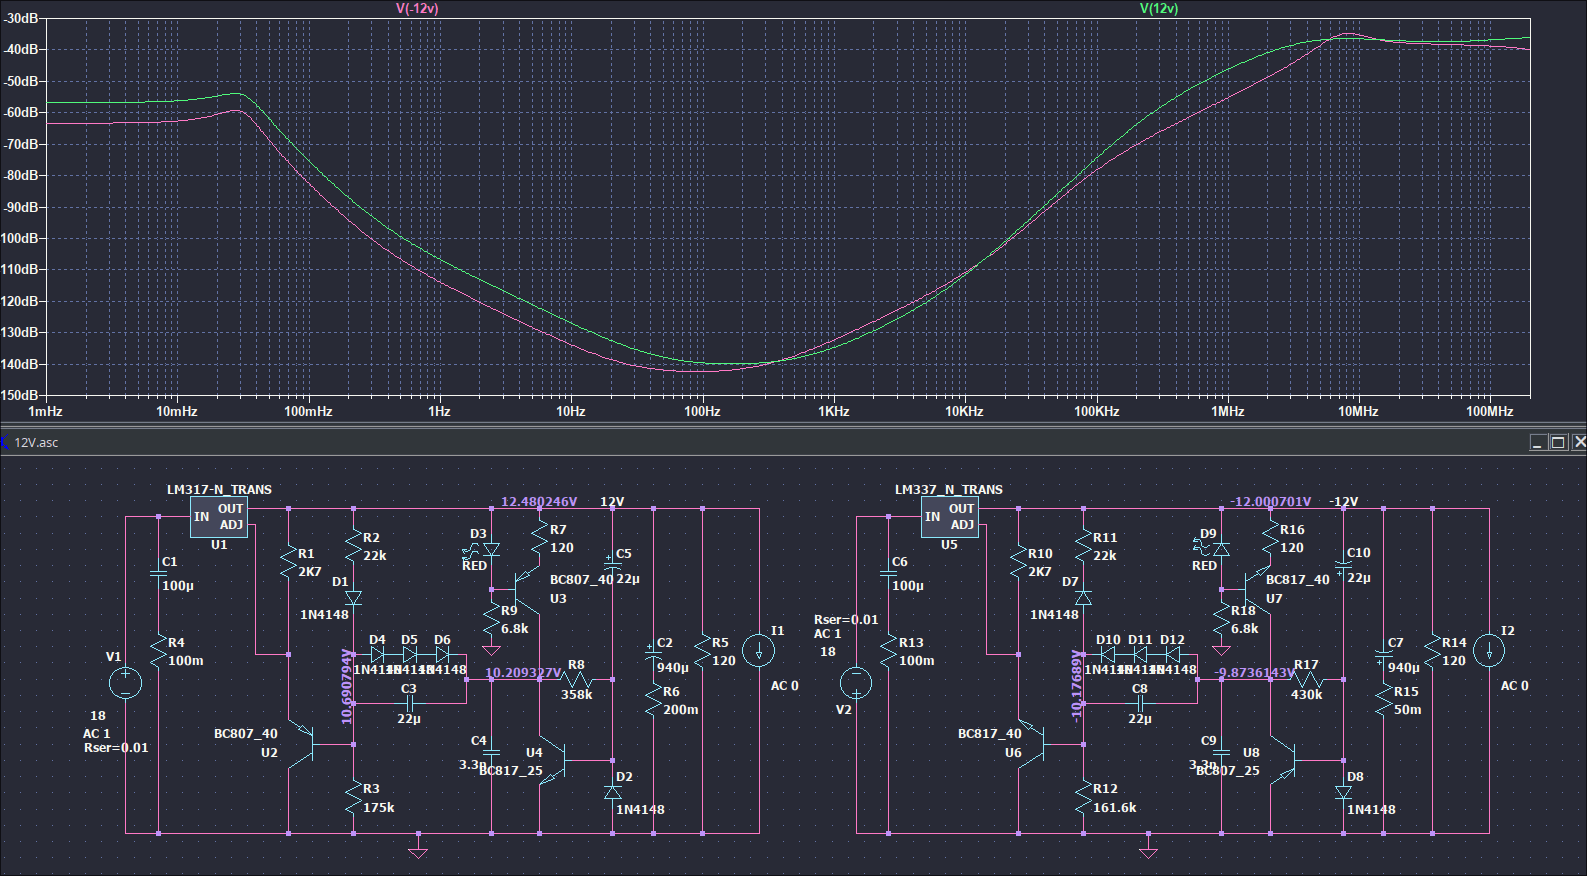Click the -12.000701V voltage label
This screenshot has width=1587, height=876.
click(x=1270, y=502)
